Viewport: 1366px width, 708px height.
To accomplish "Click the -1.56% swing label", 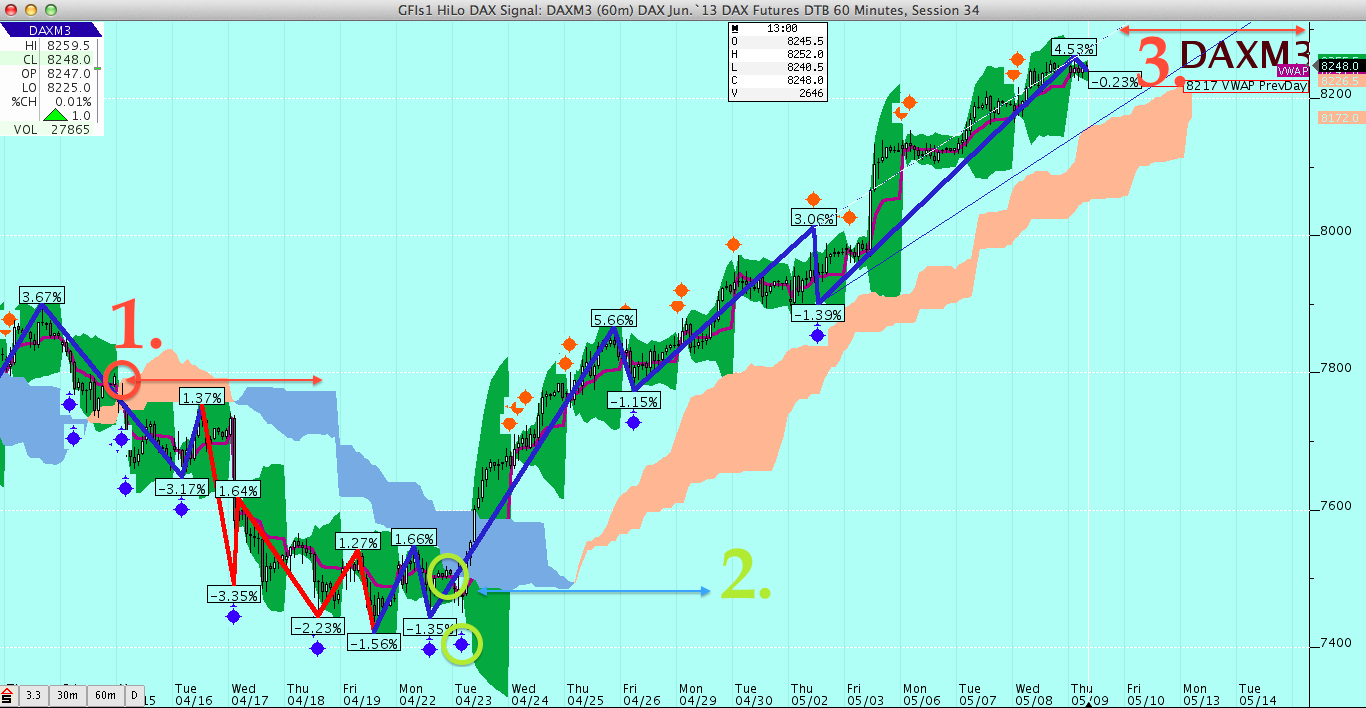I will 375,644.
